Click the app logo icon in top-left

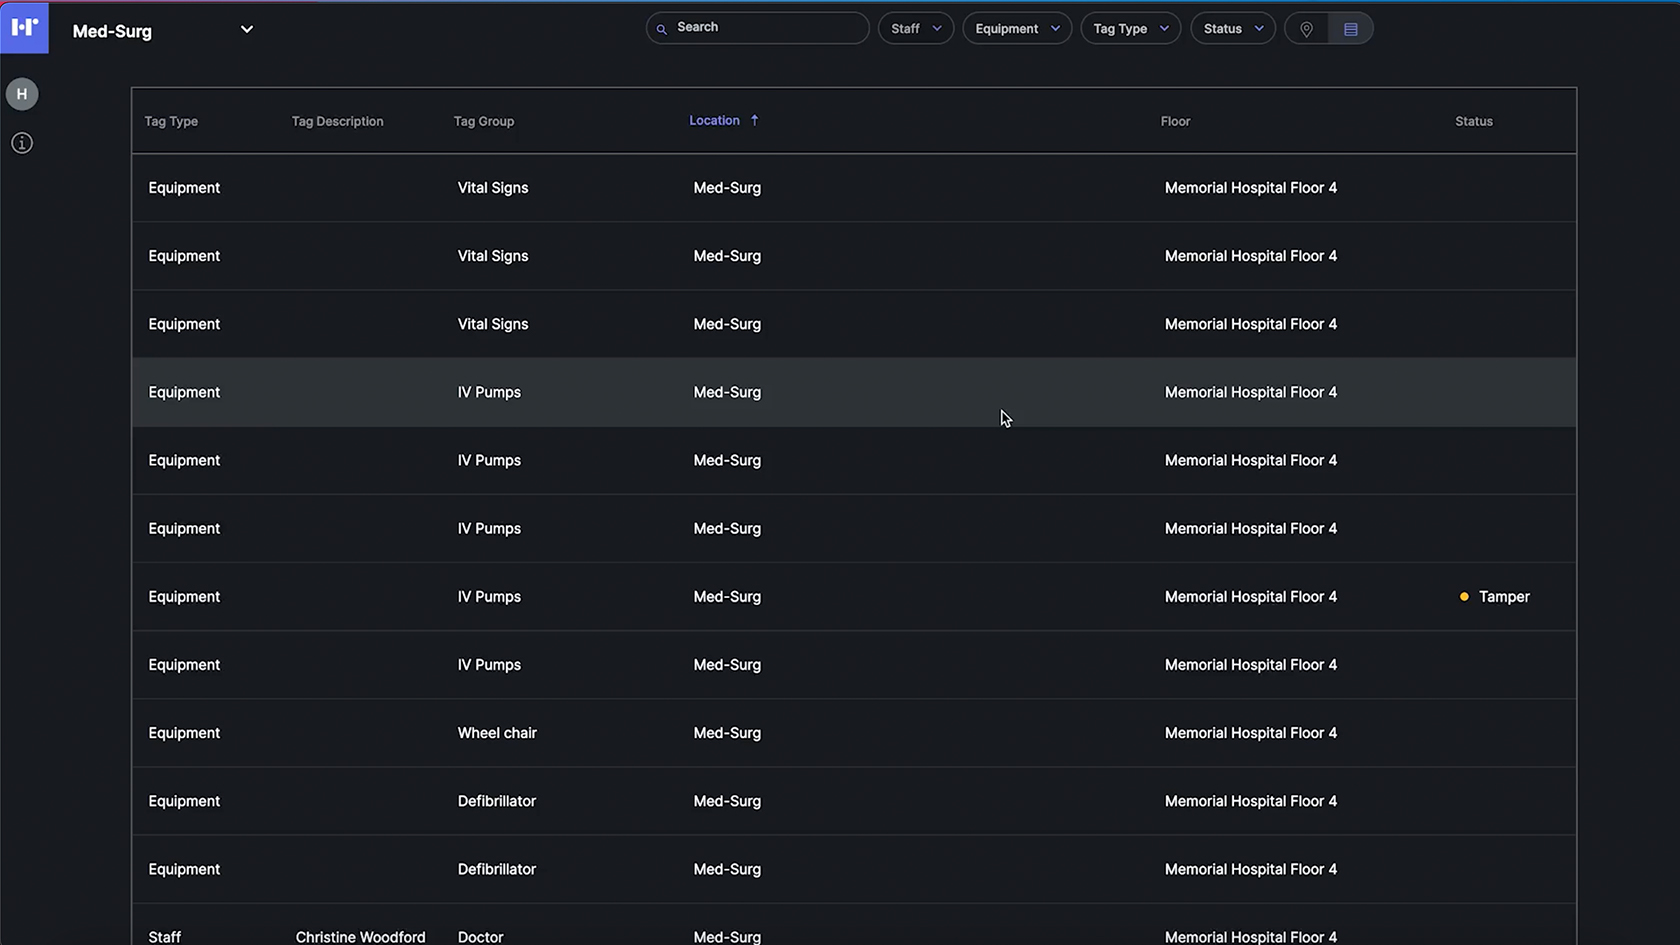click(x=24, y=27)
